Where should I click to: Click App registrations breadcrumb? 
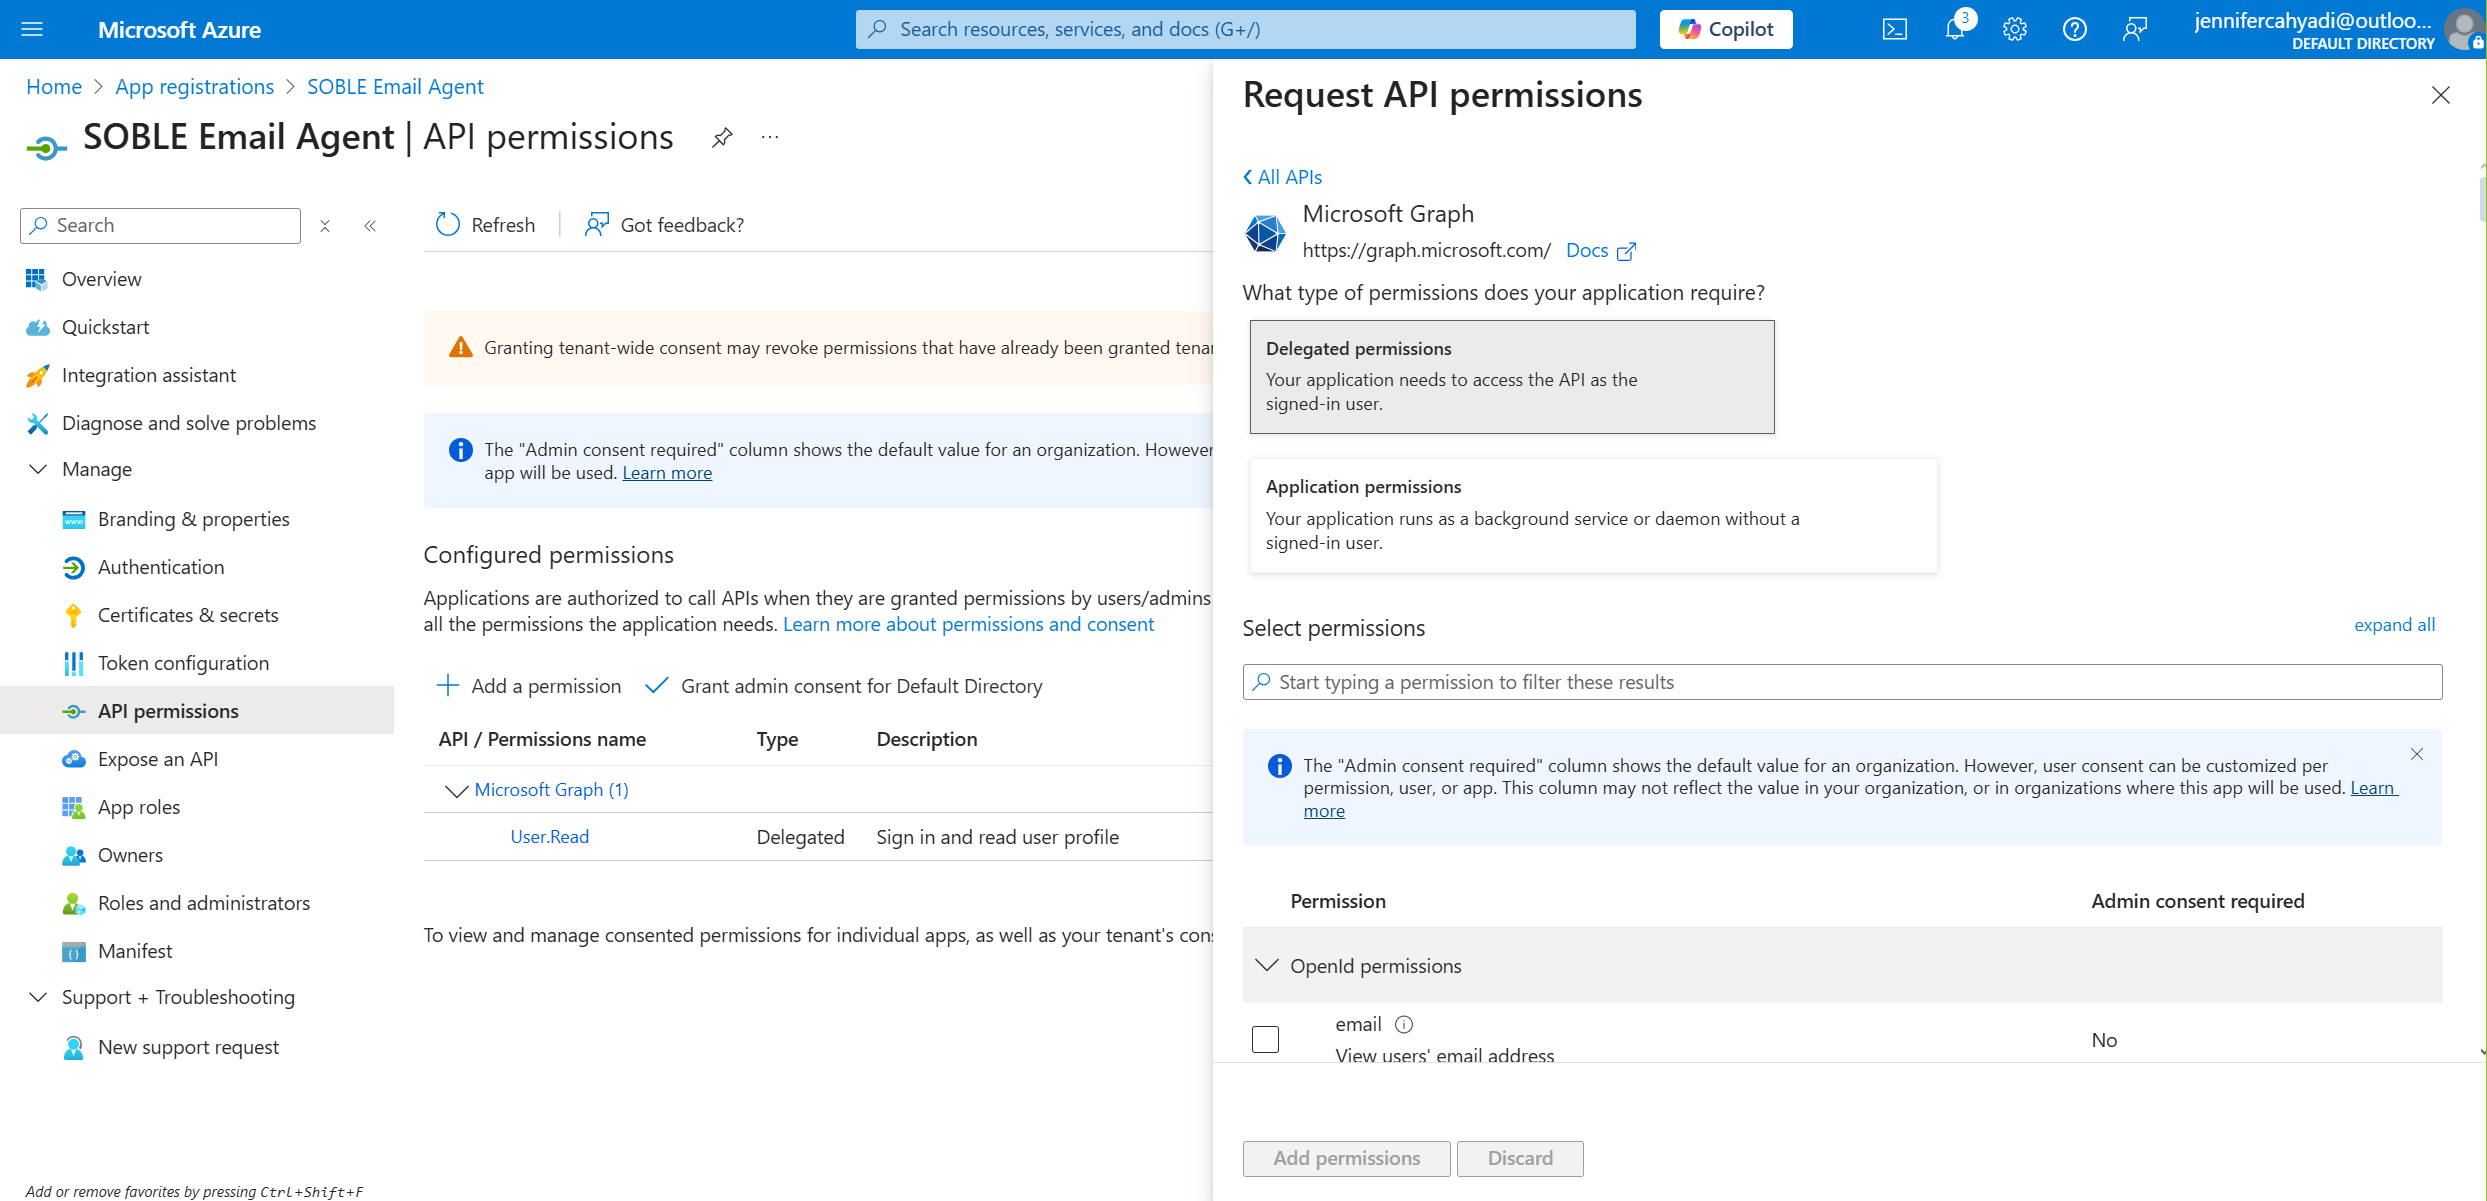tap(194, 87)
